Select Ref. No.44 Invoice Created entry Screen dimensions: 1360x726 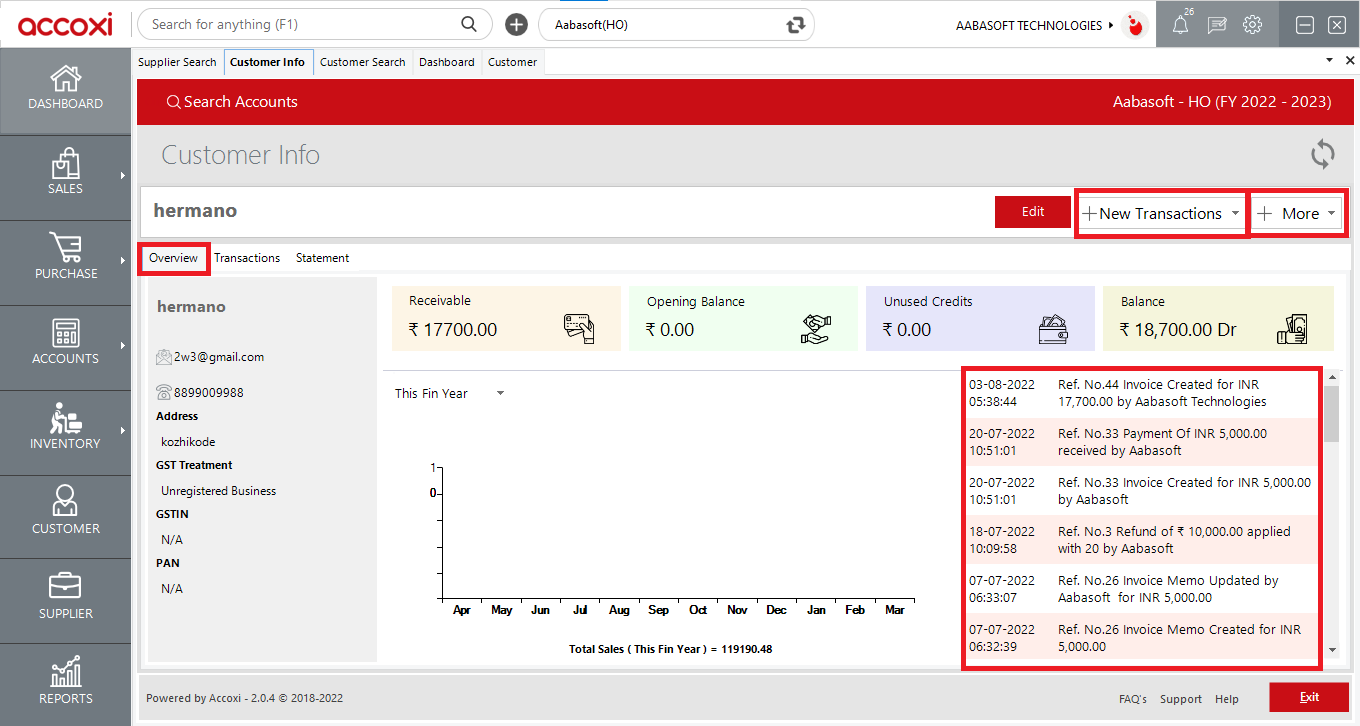(x=1142, y=393)
